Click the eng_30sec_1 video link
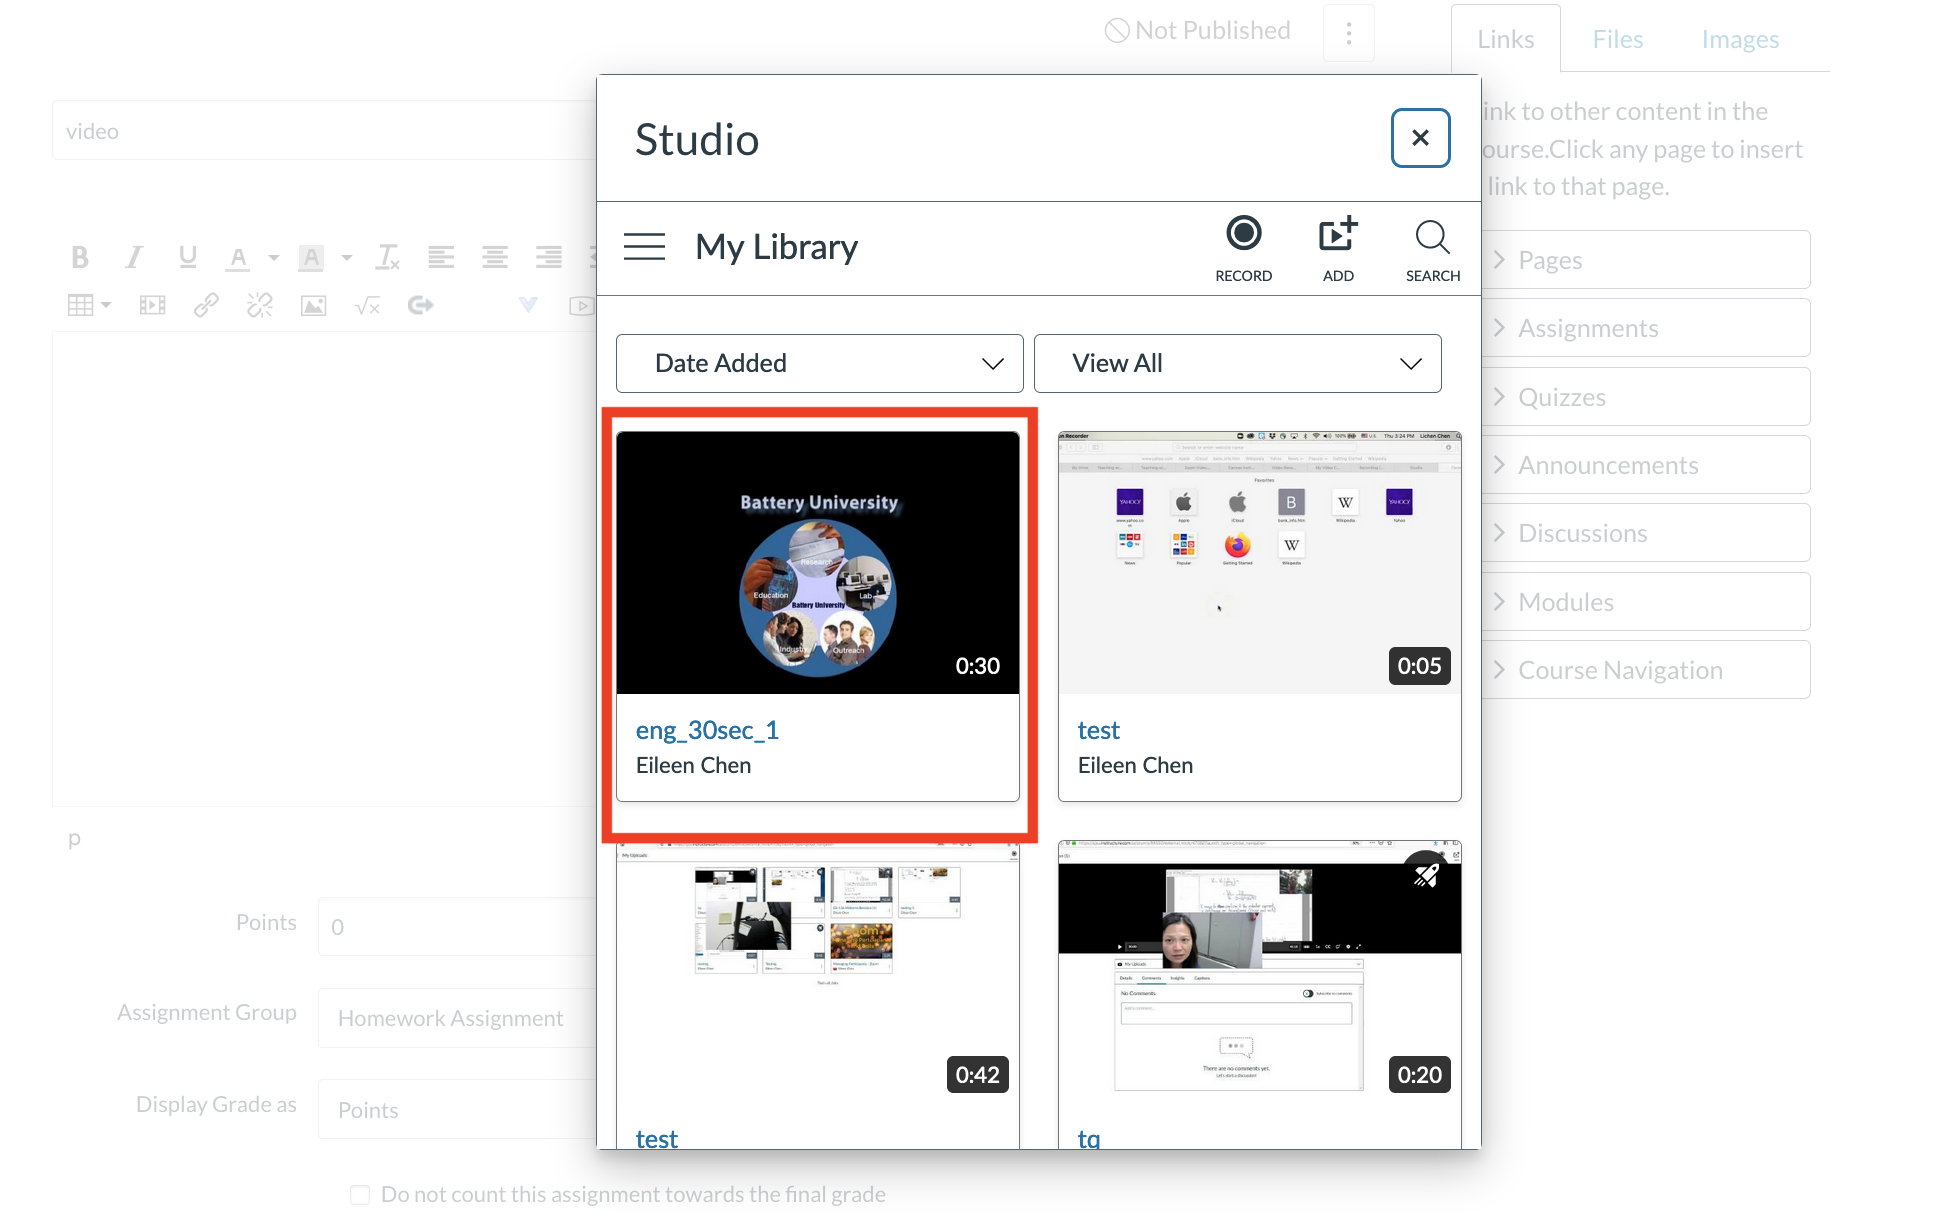The width and height of the screenshot is (1952, 1218). 707,728
